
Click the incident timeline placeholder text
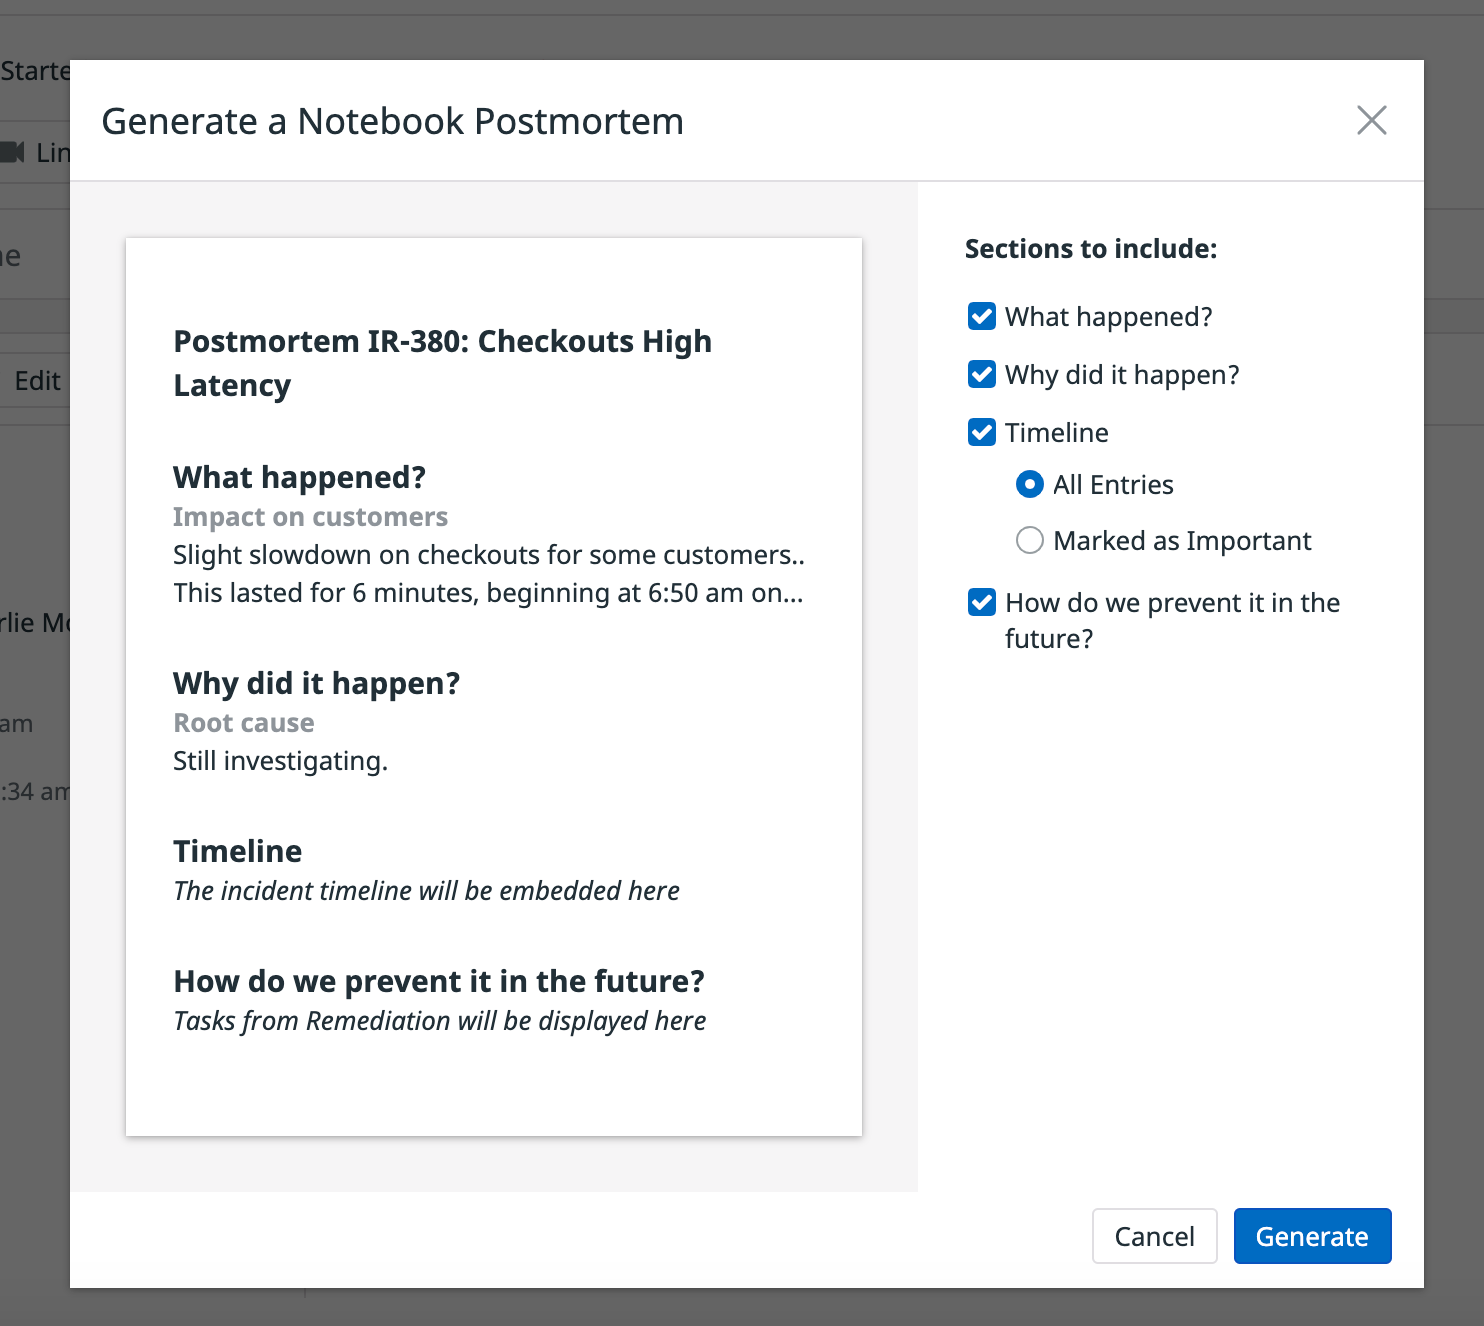tap(426, 890)
